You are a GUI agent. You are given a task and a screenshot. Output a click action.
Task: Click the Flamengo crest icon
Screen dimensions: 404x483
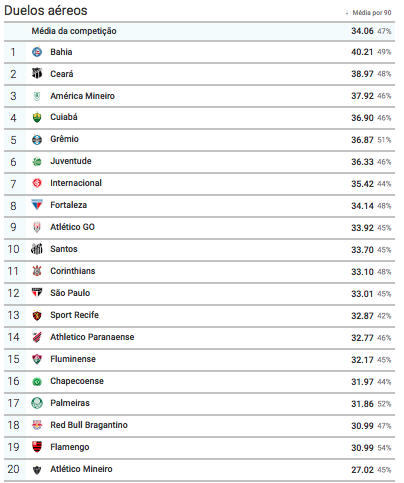pos(37,447)
